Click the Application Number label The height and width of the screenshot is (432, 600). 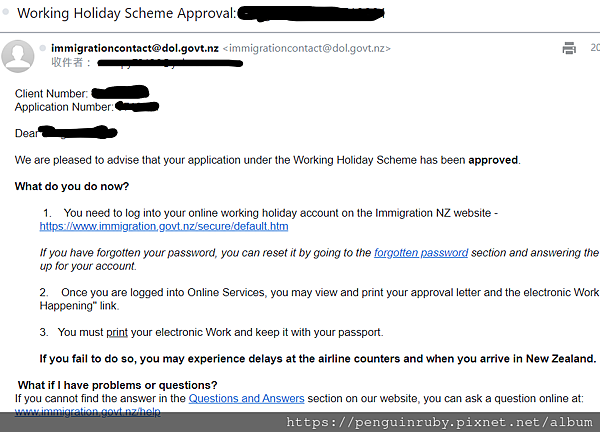pos(64,105)
